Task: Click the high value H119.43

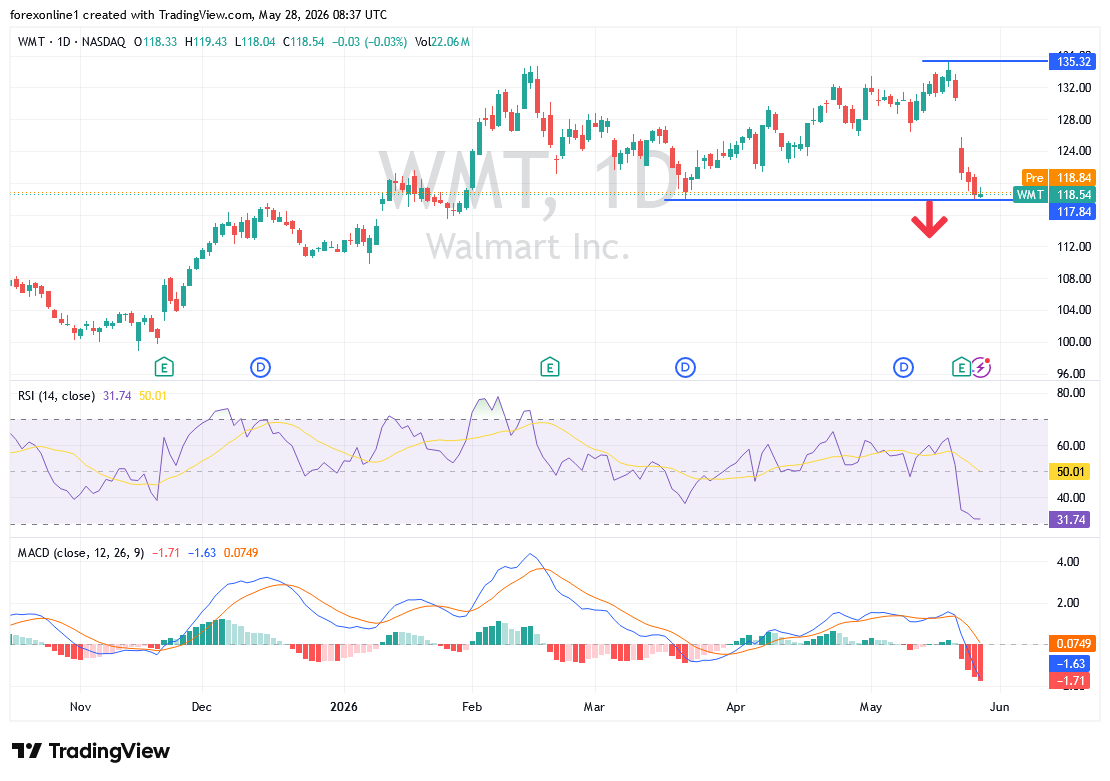Action: coord(206,42)
